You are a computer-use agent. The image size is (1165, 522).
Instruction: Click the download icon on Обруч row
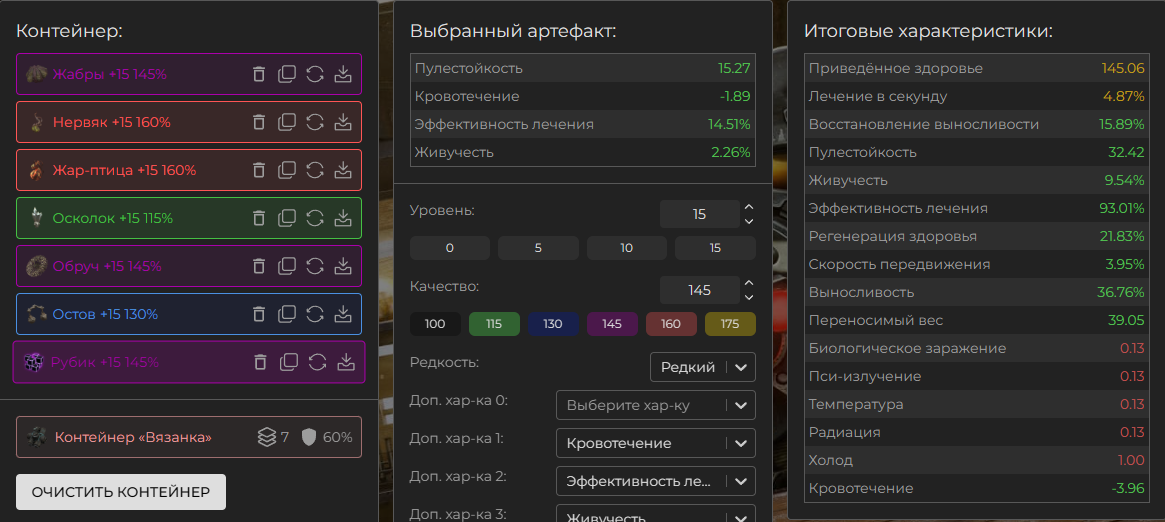pos(343,266)
